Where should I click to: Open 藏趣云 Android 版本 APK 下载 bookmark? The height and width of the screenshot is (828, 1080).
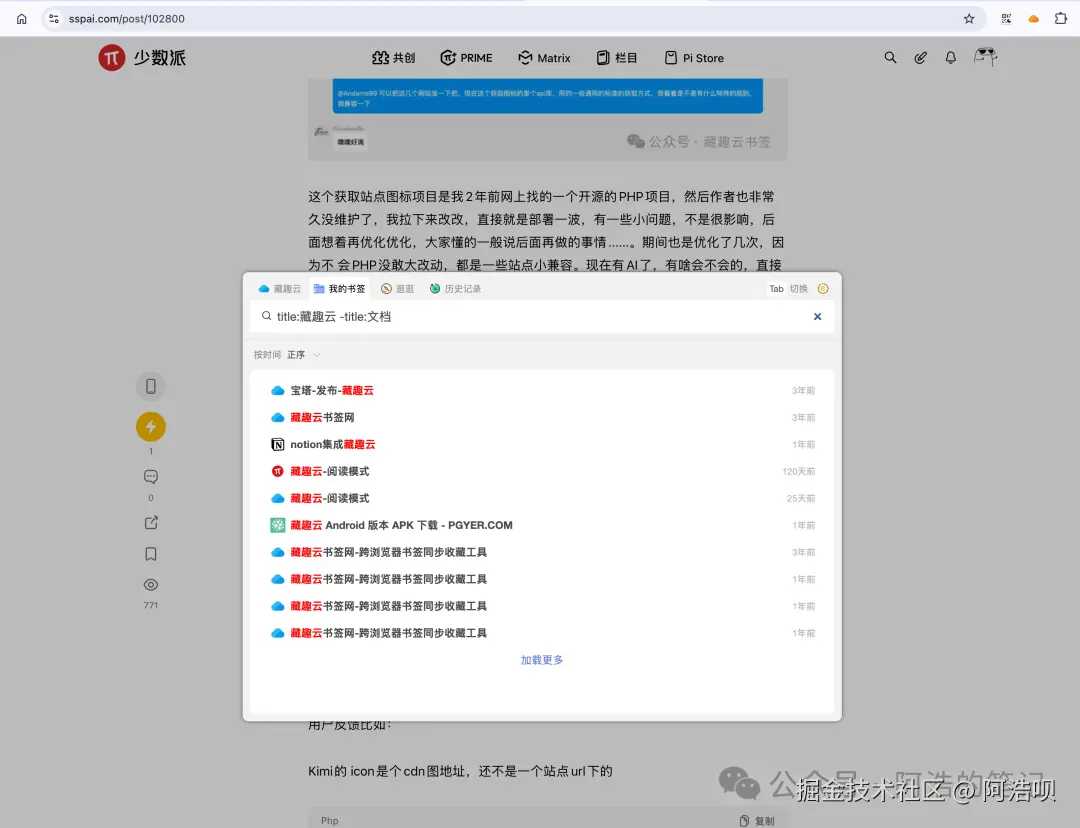click(x=542, y=525)
